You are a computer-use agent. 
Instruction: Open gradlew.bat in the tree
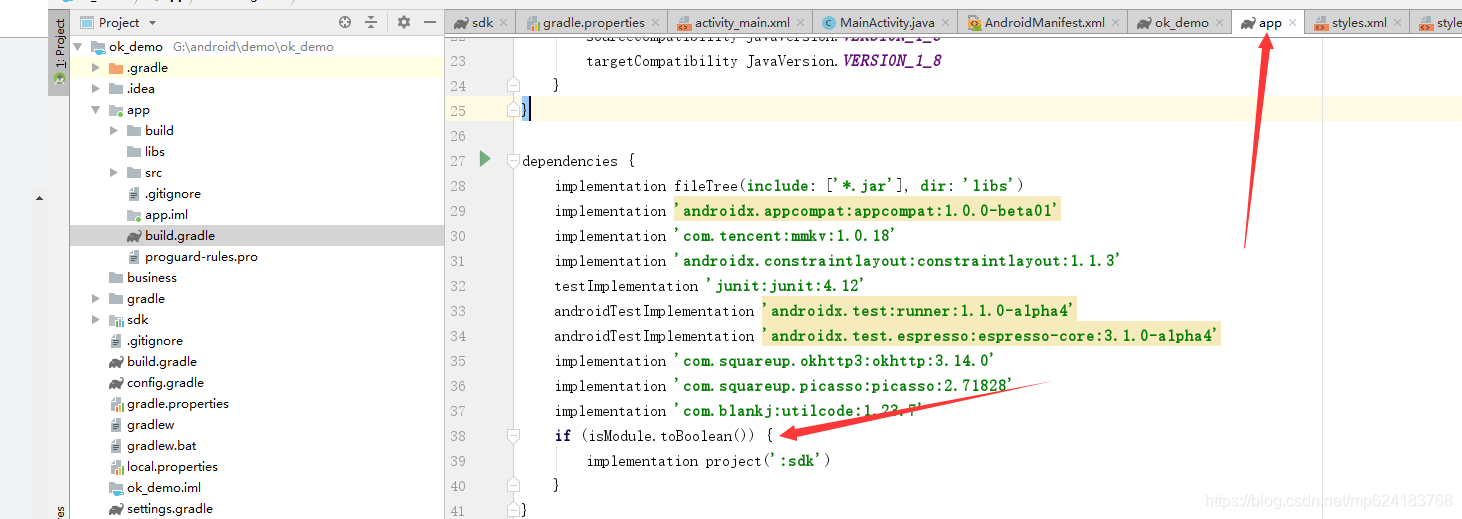coord(153,446)
